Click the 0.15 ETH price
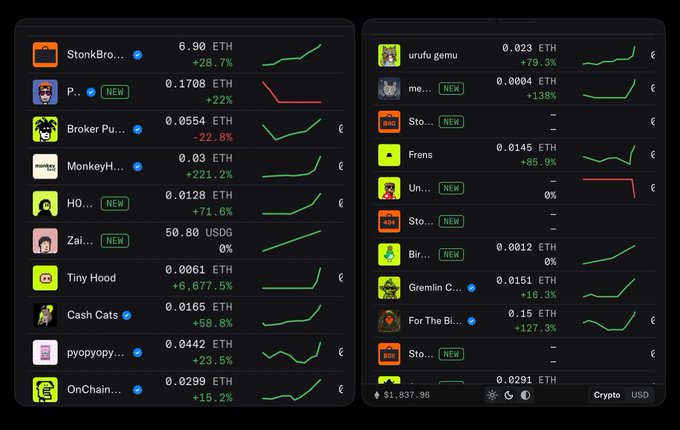 [x=532, y=313]
